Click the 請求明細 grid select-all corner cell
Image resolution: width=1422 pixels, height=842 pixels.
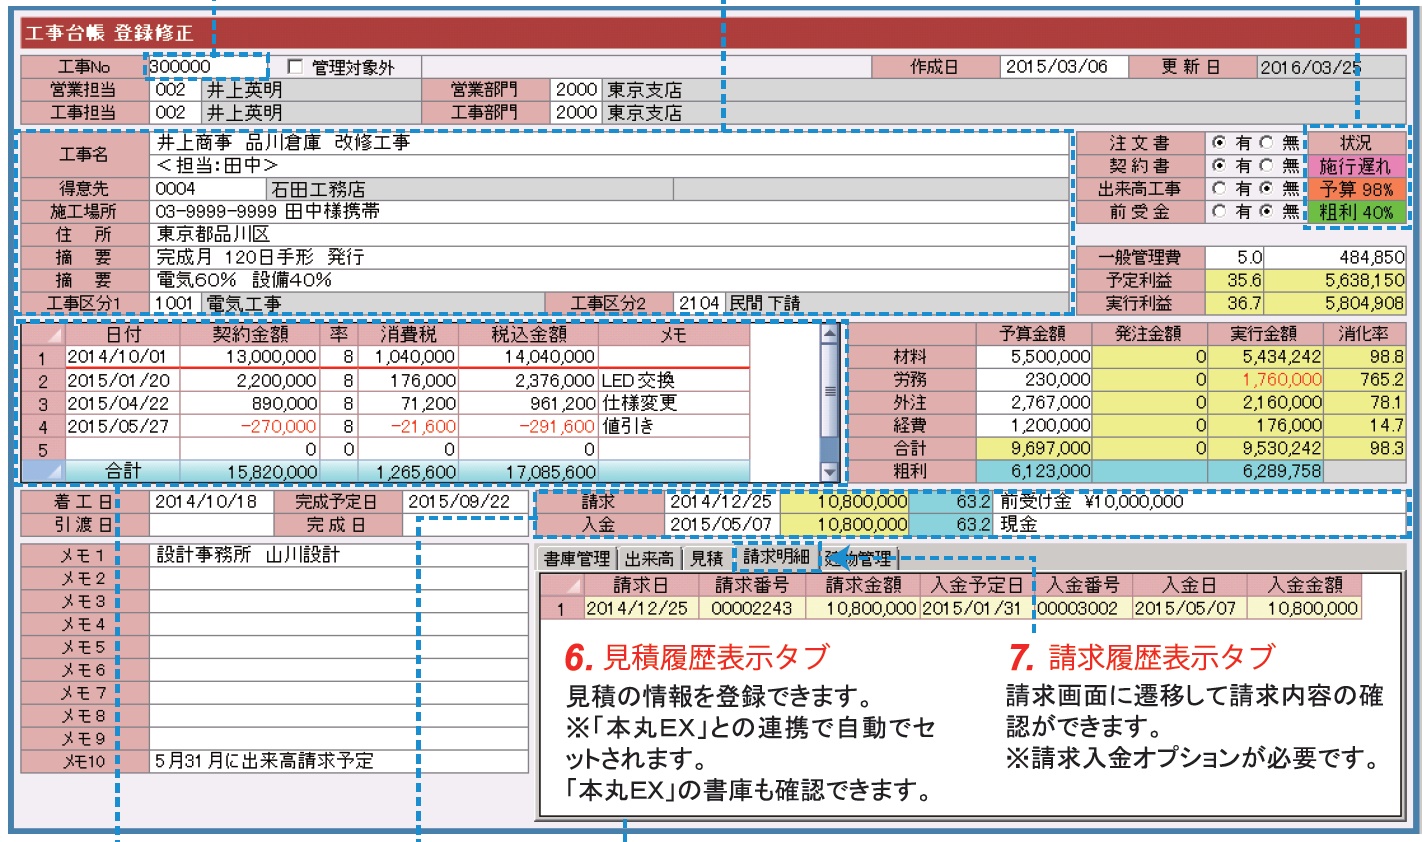pos(560,585)
